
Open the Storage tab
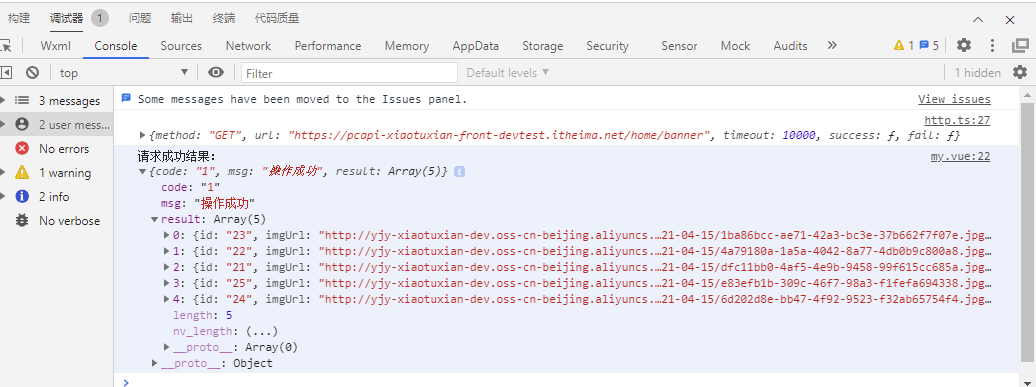542,46
